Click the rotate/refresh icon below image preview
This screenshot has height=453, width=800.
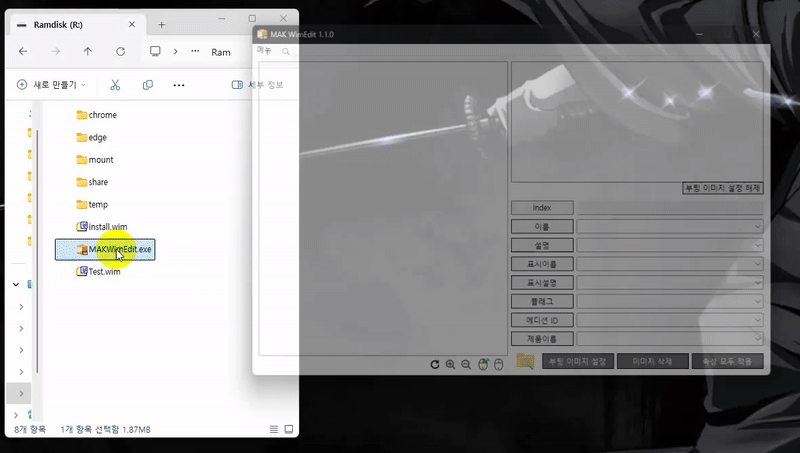(435, 364)
